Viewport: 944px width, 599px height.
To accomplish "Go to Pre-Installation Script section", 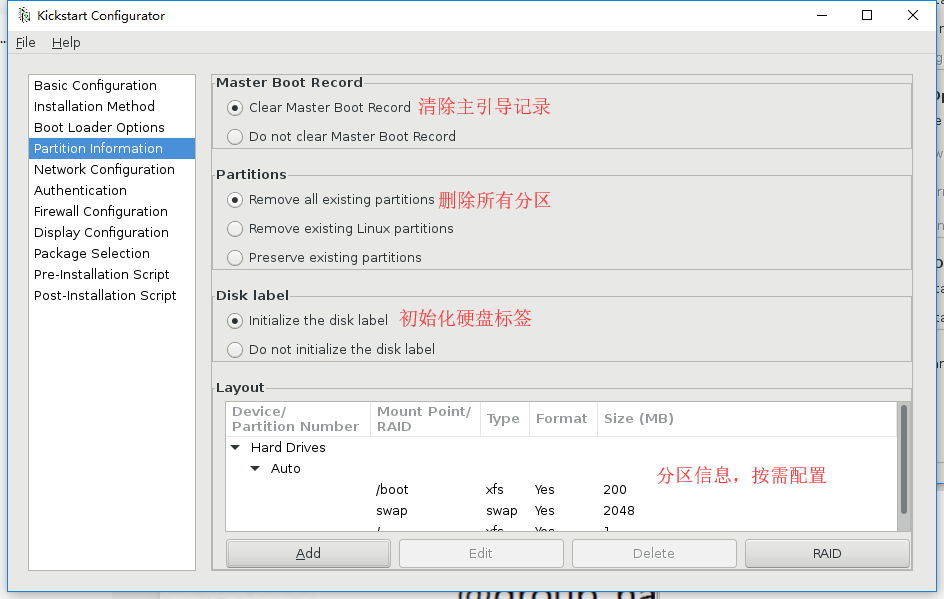I will click(112, 275).
